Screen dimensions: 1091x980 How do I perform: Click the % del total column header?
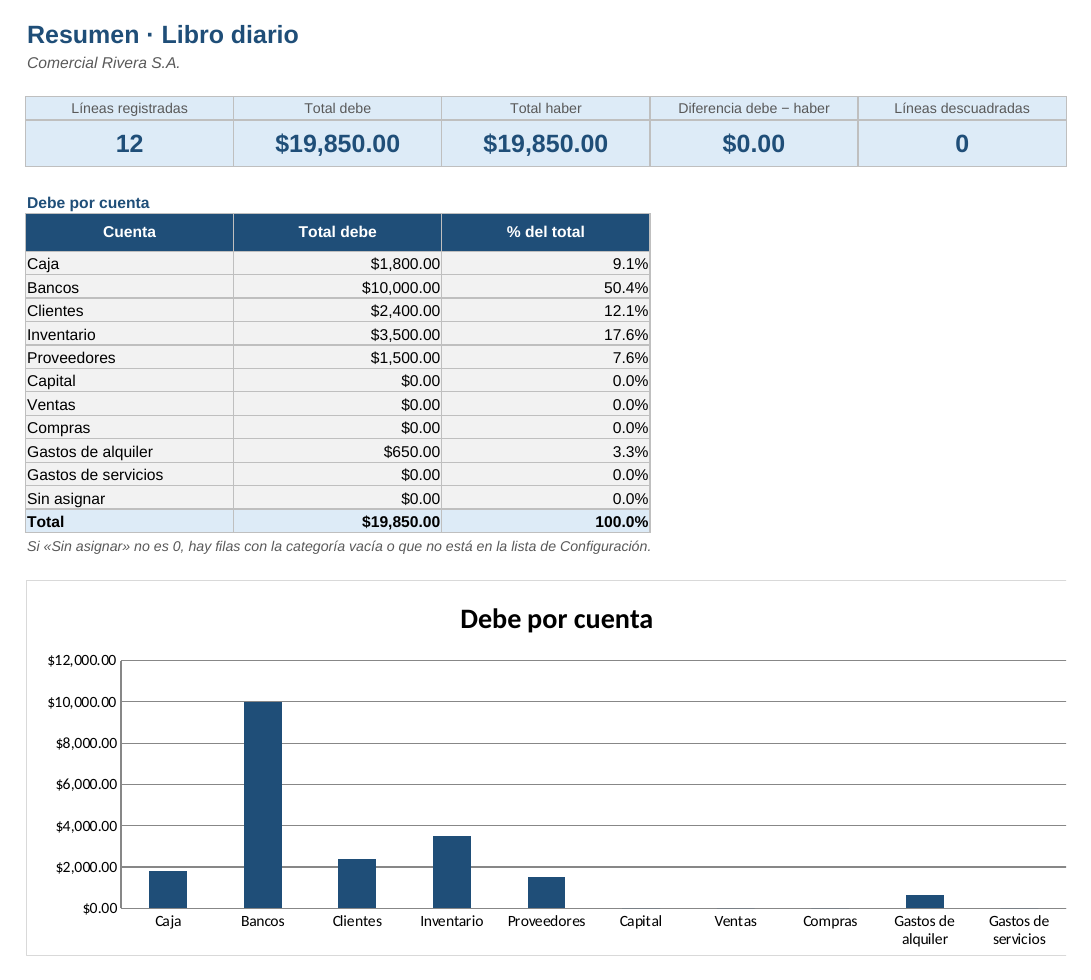tap(546, 232)
